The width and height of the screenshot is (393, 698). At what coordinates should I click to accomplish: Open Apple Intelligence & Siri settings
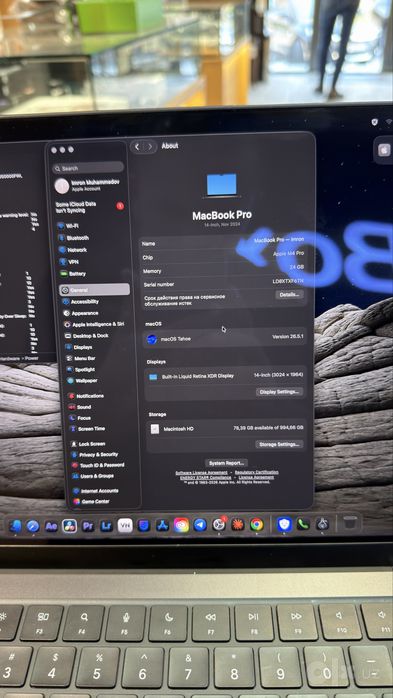pos(94,325)
